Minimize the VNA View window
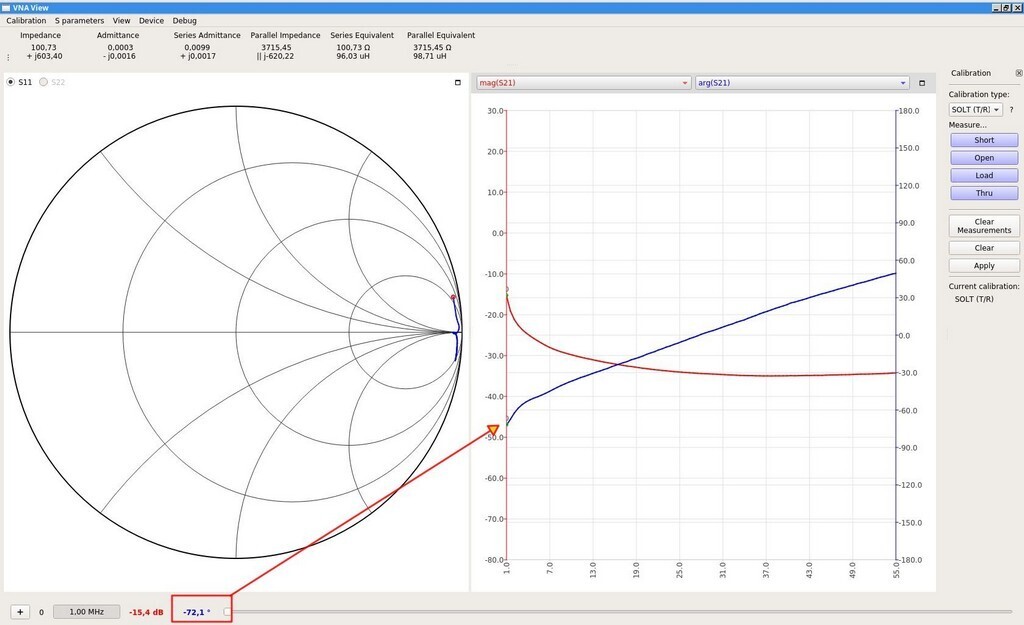The width and height of the screenshot is (1024, 625). [x=996, y=7]
